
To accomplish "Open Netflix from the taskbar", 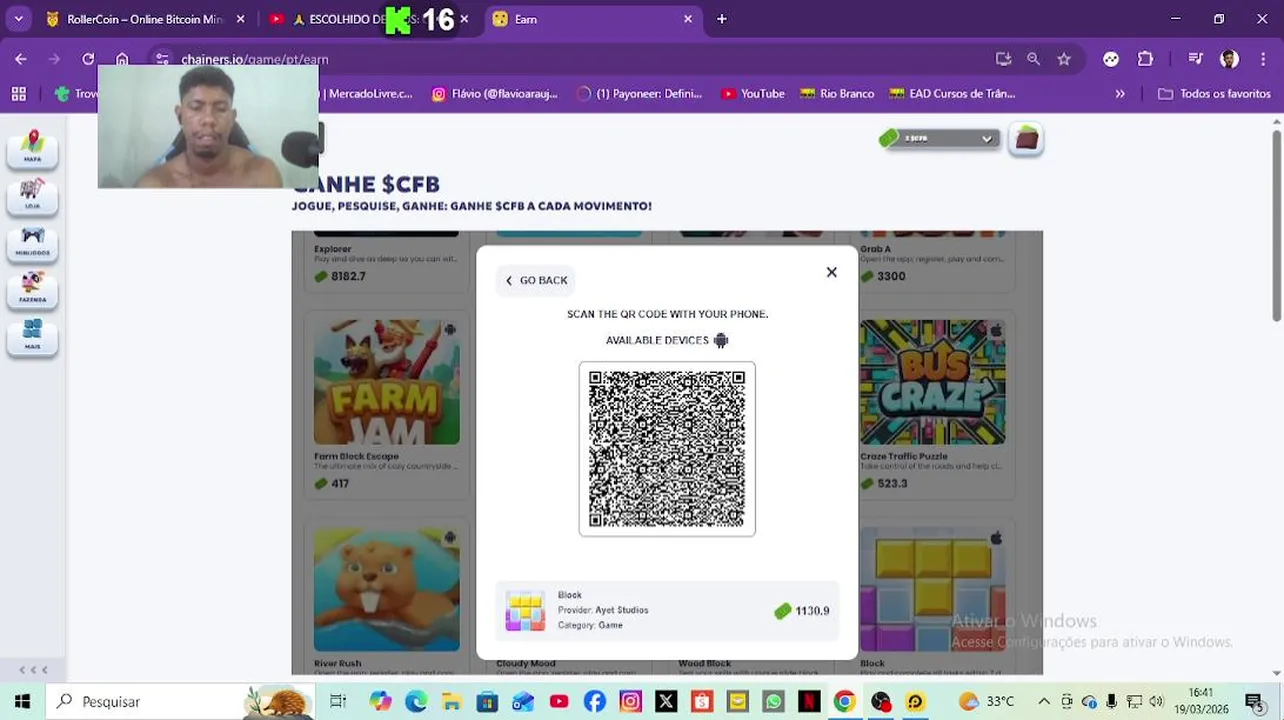I will (x=809, y=701).
